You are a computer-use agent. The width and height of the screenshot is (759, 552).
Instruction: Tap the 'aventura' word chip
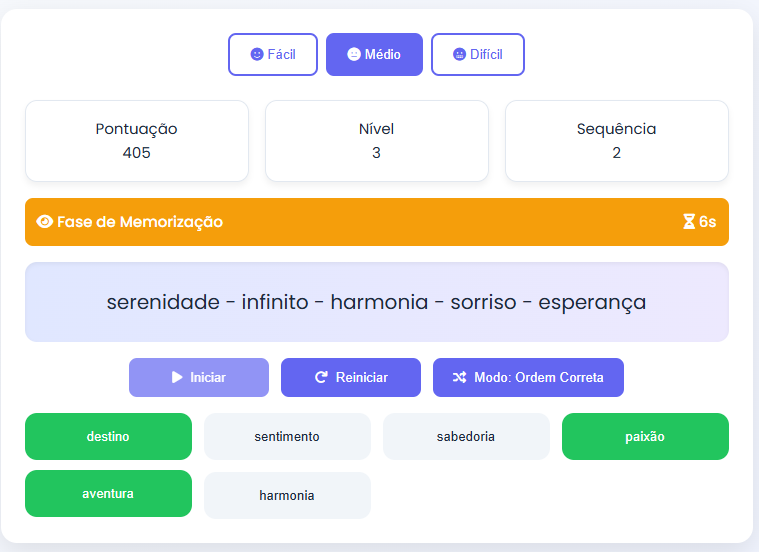tap(108, 493)
